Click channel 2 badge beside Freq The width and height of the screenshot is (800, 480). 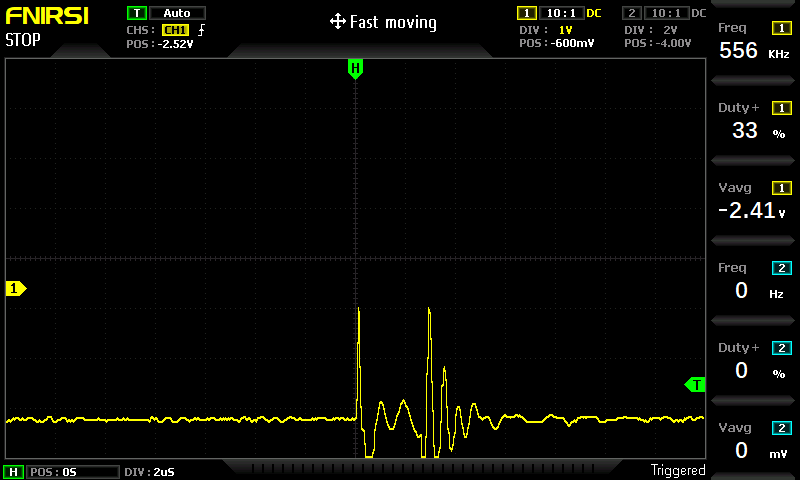[x=782, y=268]
